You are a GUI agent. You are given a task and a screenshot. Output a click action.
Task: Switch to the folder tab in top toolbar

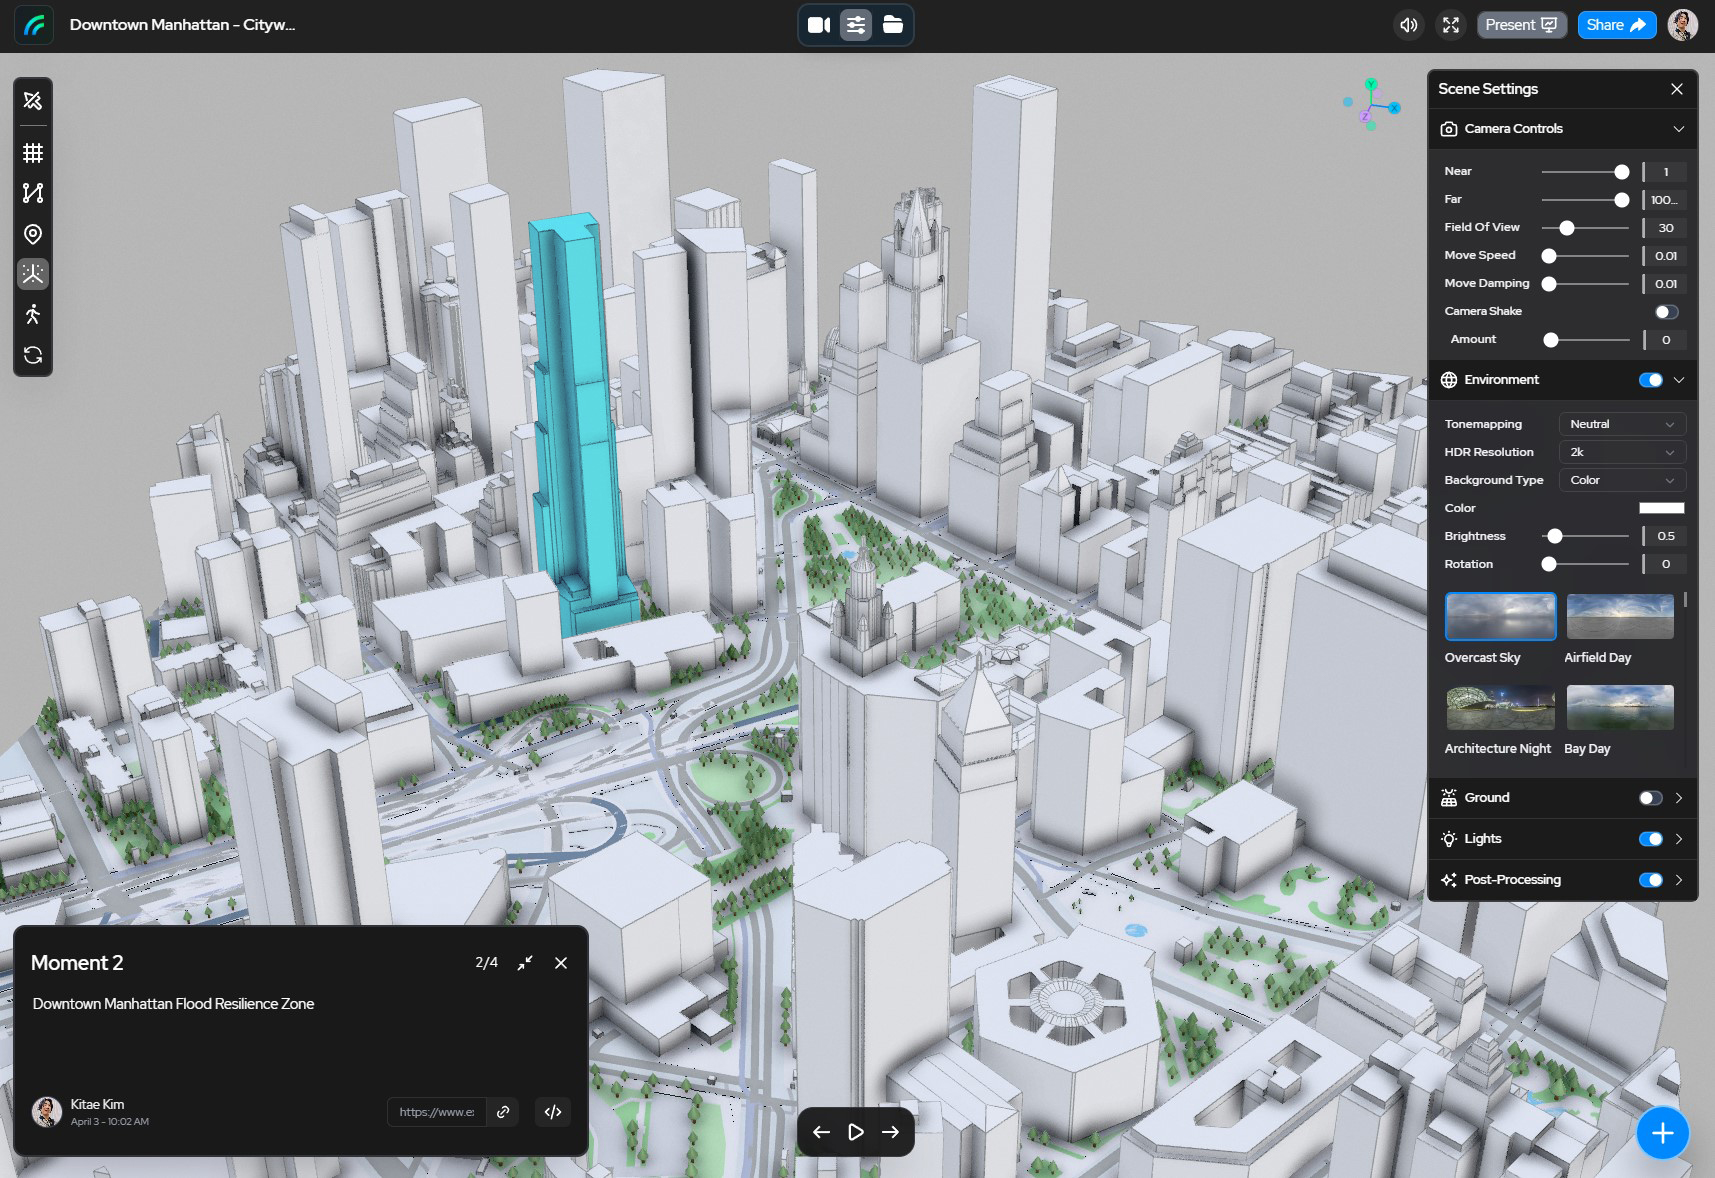(893, 25)
